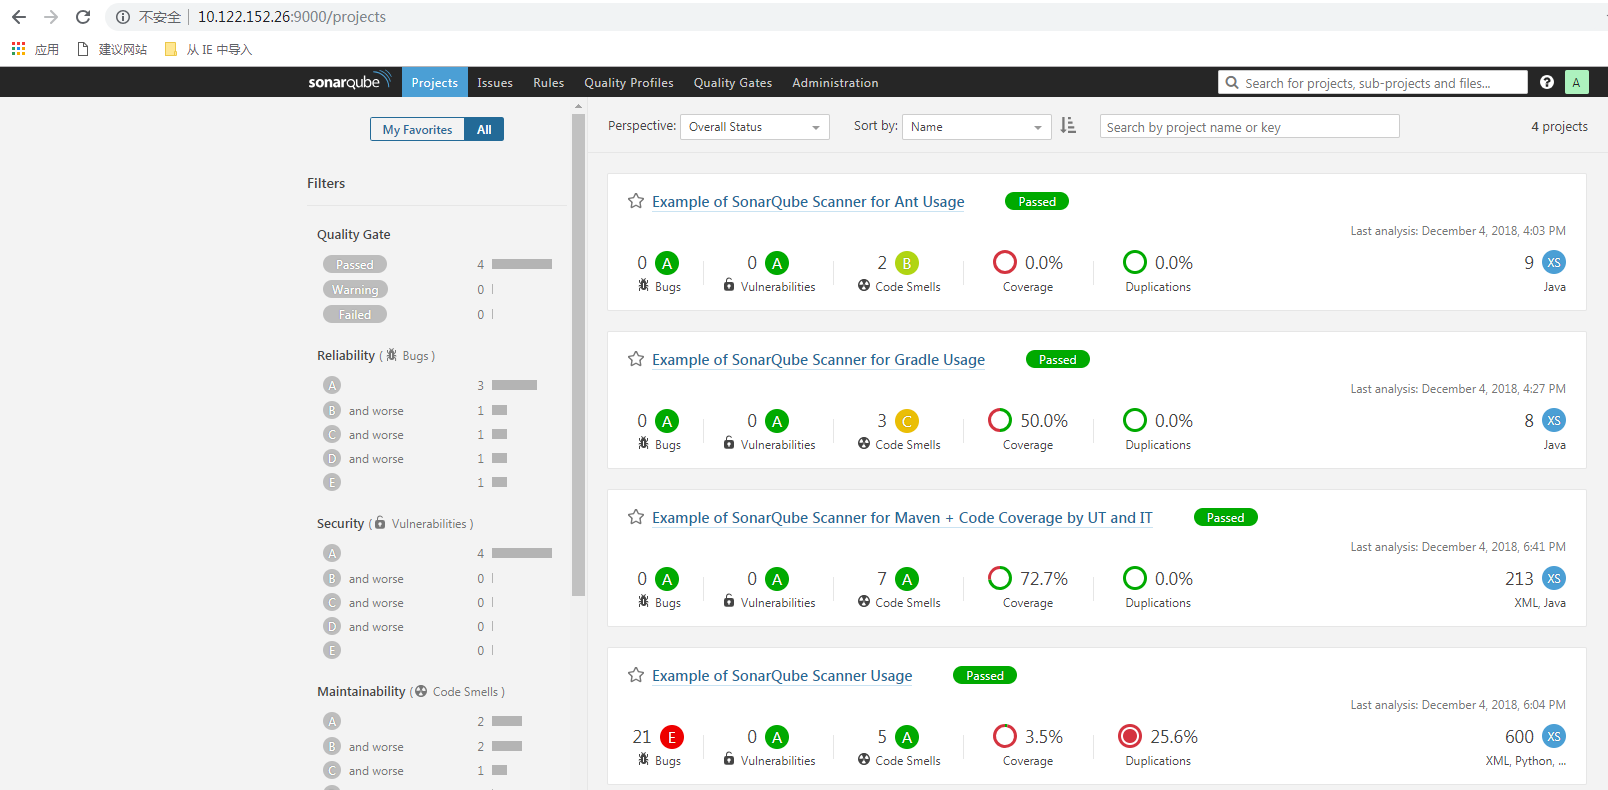Open the Rules tab
Screen dimensions: 1608x790
tap(548, 82)
